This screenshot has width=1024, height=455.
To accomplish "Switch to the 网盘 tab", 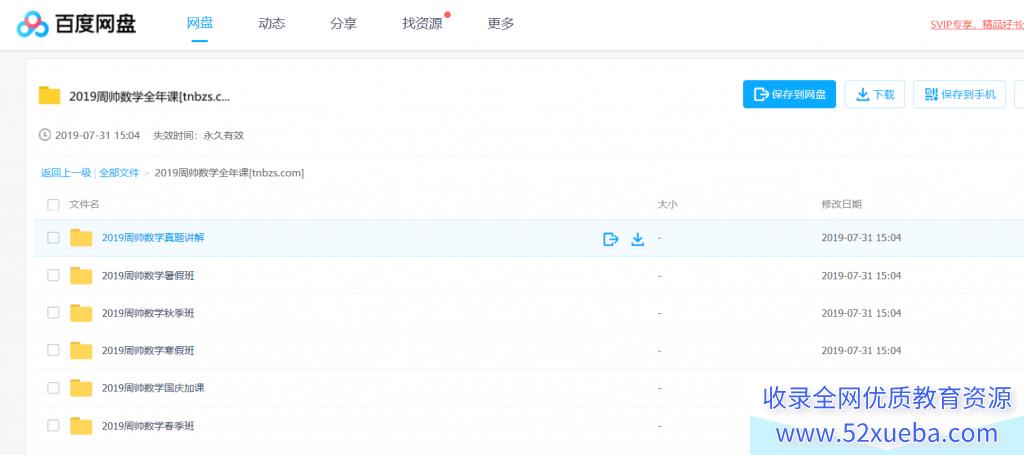I will (200, 24).
